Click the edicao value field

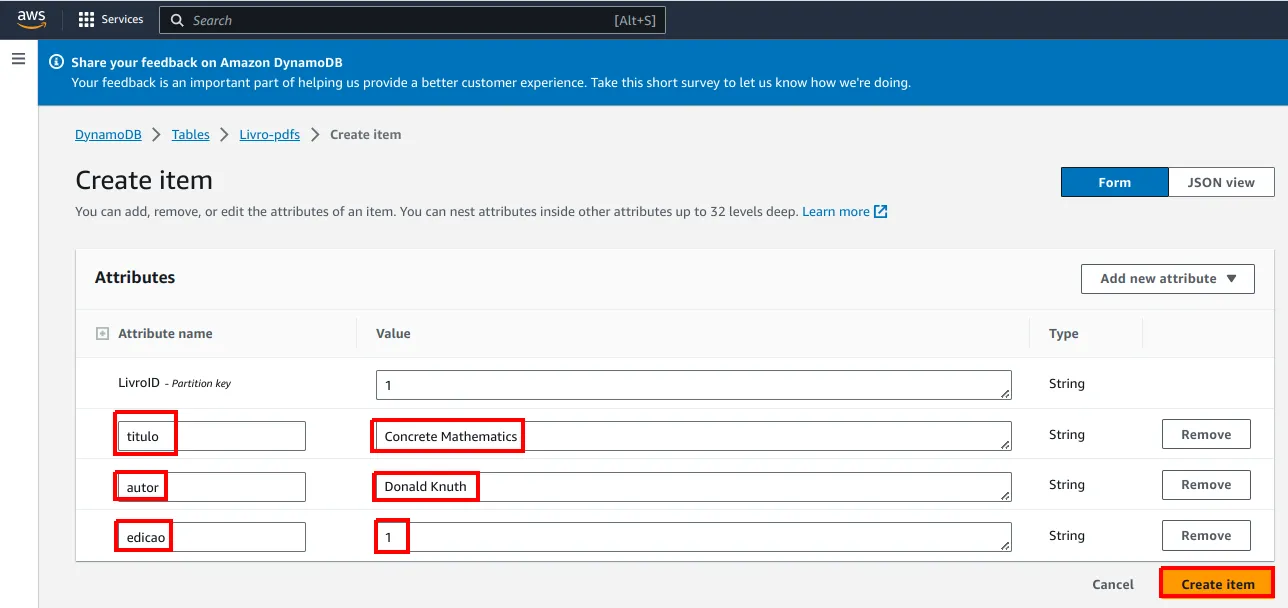pyautogui.click(x=694, y=537)
